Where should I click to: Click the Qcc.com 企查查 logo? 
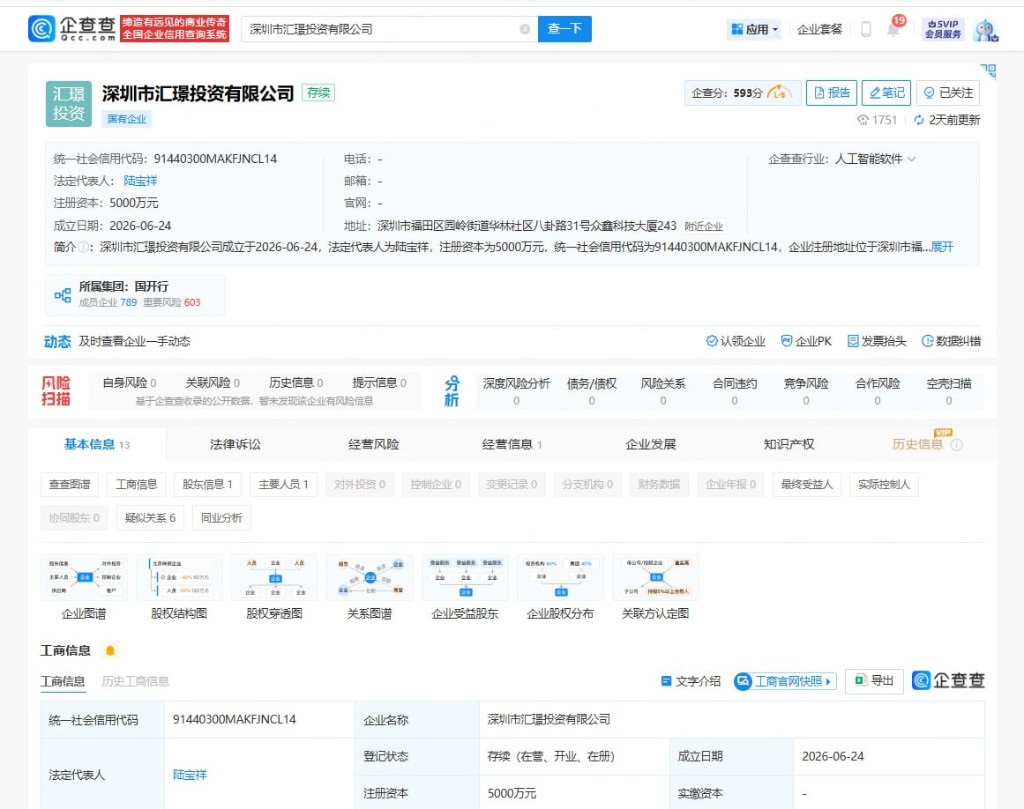[x=72, y=29]
